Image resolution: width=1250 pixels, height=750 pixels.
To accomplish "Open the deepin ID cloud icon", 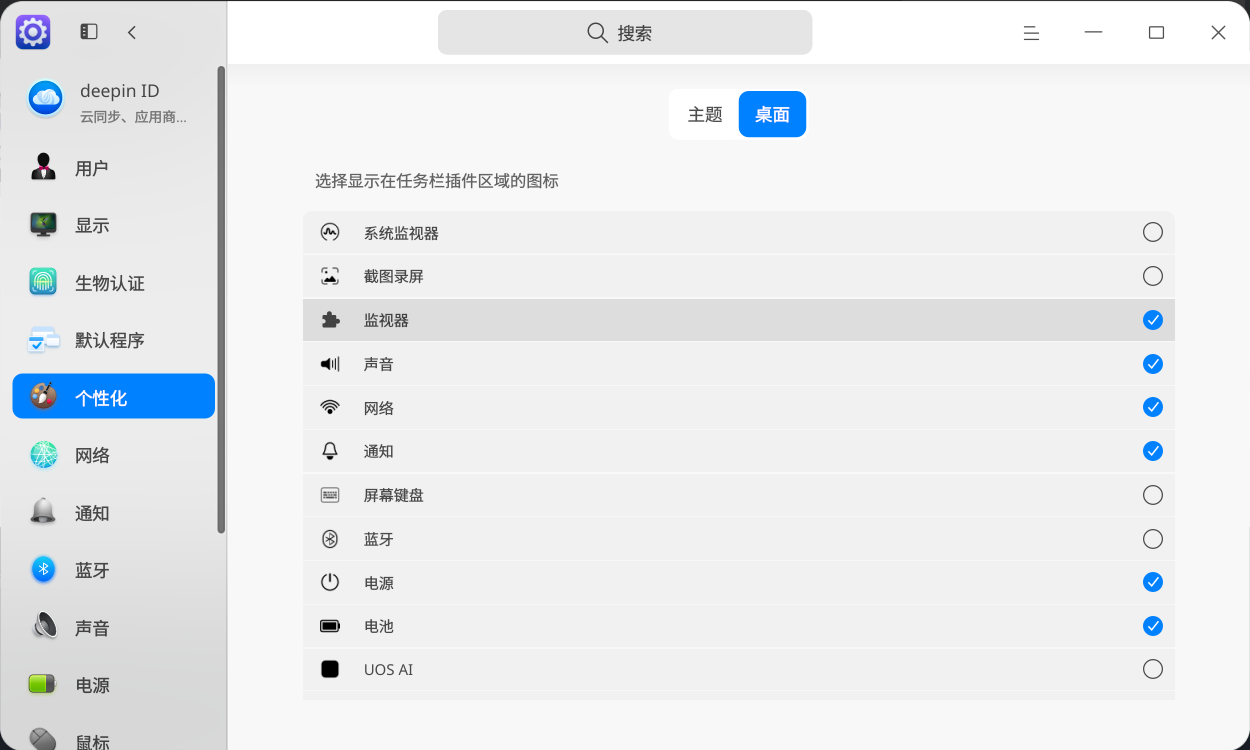I will (46, 98).
